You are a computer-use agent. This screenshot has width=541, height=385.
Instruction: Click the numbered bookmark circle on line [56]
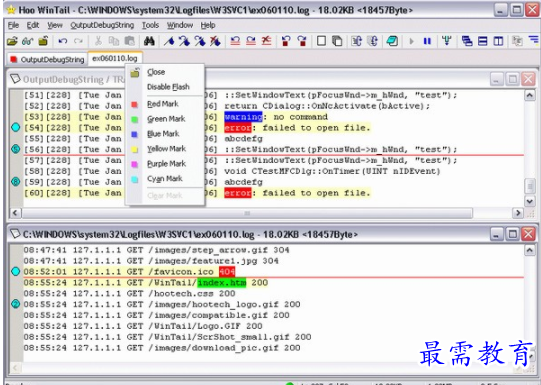(16, 149)
